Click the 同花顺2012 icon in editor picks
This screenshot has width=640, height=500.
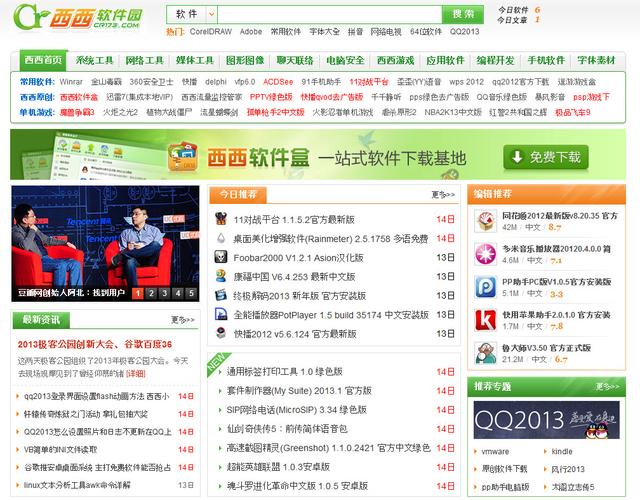(484, 221)
